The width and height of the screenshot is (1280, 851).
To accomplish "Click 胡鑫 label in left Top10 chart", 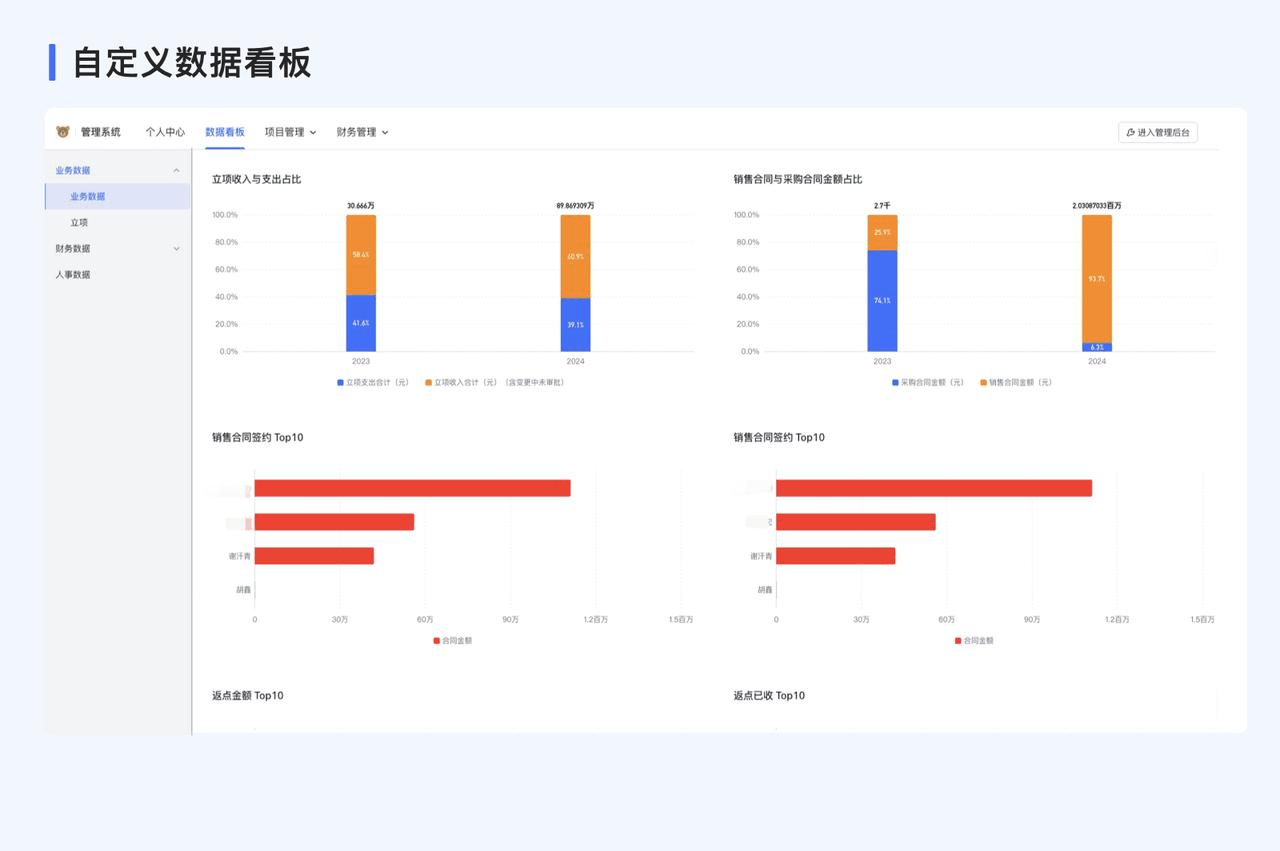I will [x=243, y=590].
